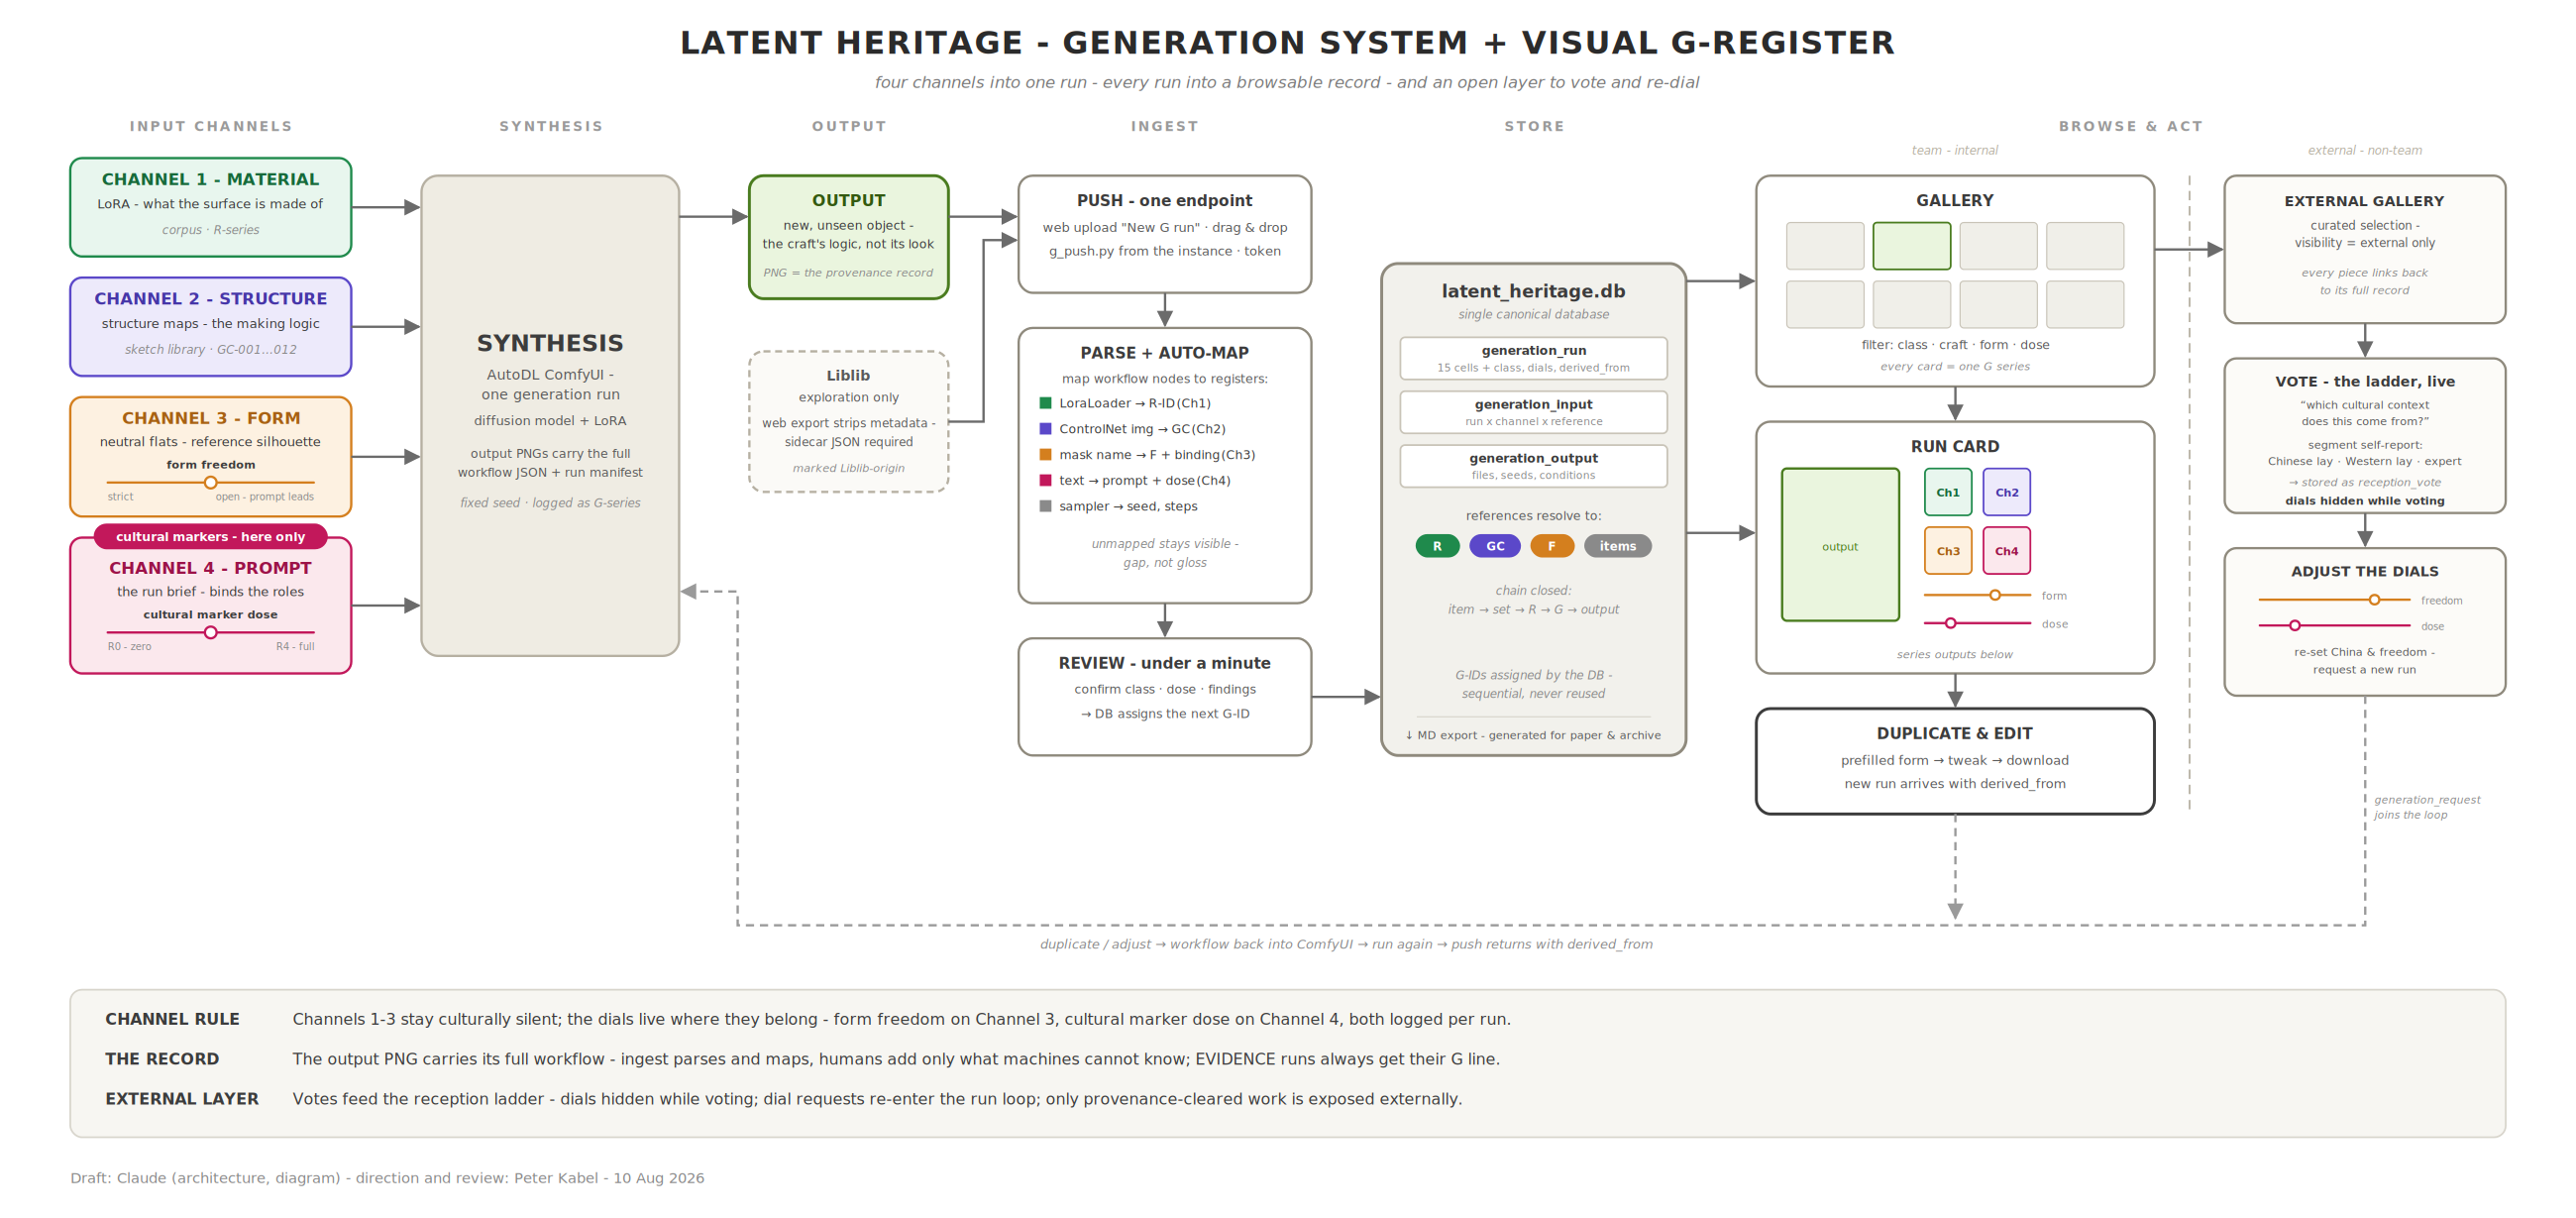The width and height of the screenshot is (2576, 1218).
Task: Click the External Gallery heading
Action: coord(2364,201)
